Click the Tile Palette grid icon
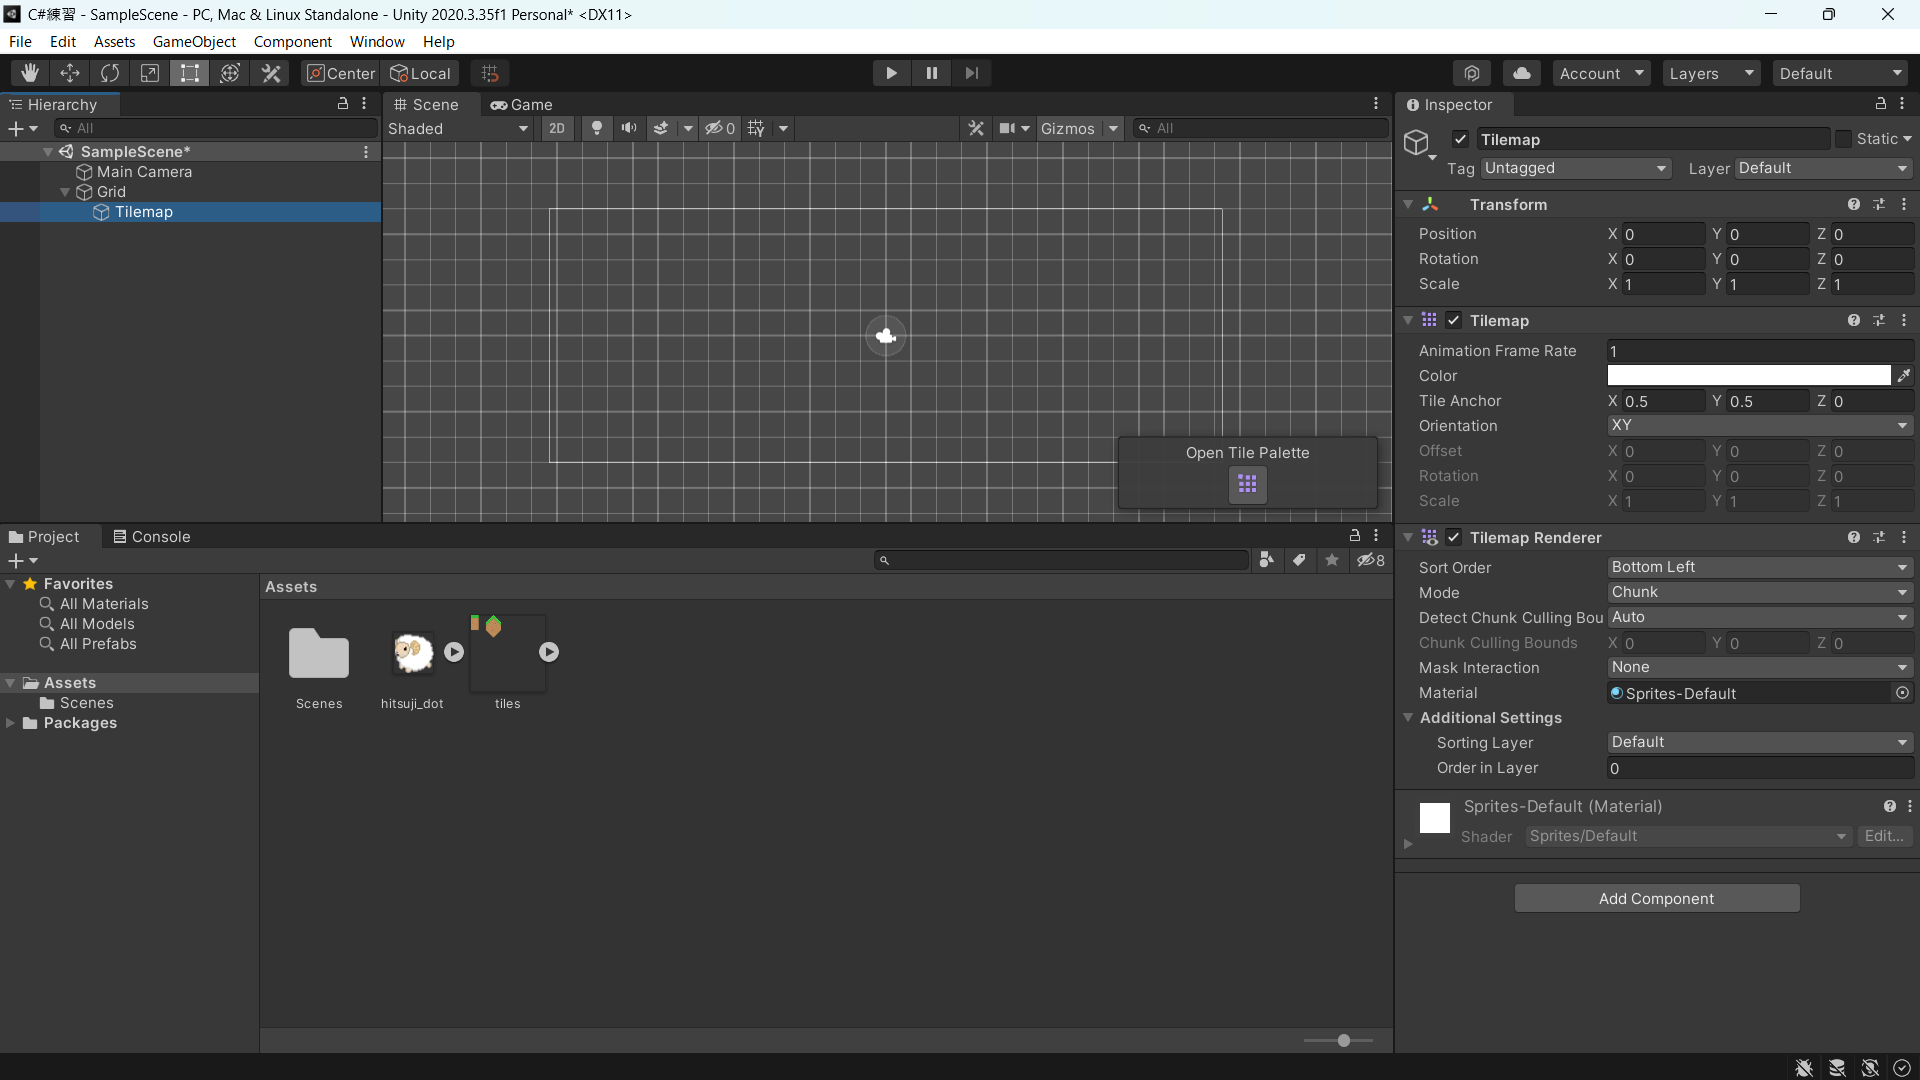Screen dimensions: 1920x1080 [1247, 485]
